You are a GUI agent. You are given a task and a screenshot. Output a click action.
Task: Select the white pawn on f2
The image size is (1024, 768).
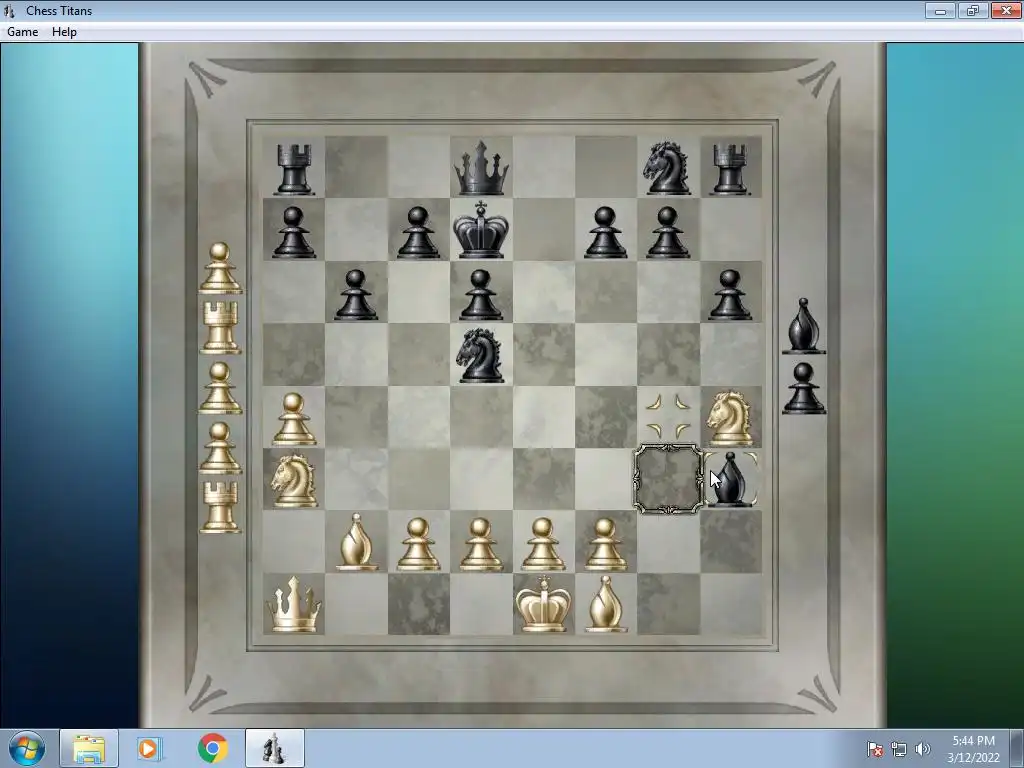pos(605,545)
